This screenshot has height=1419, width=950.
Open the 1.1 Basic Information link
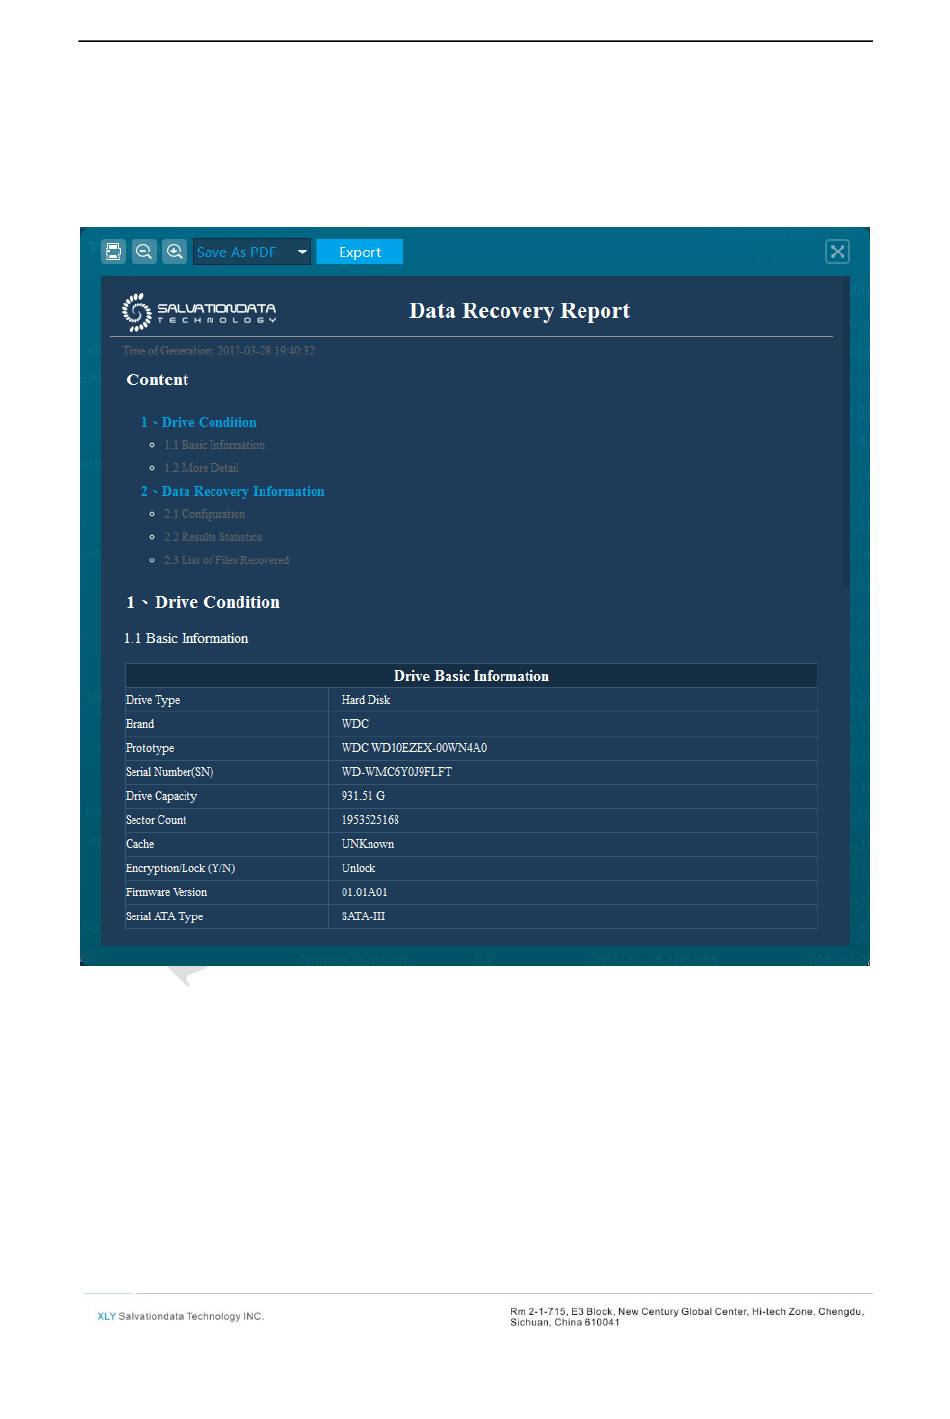(214, 445)
